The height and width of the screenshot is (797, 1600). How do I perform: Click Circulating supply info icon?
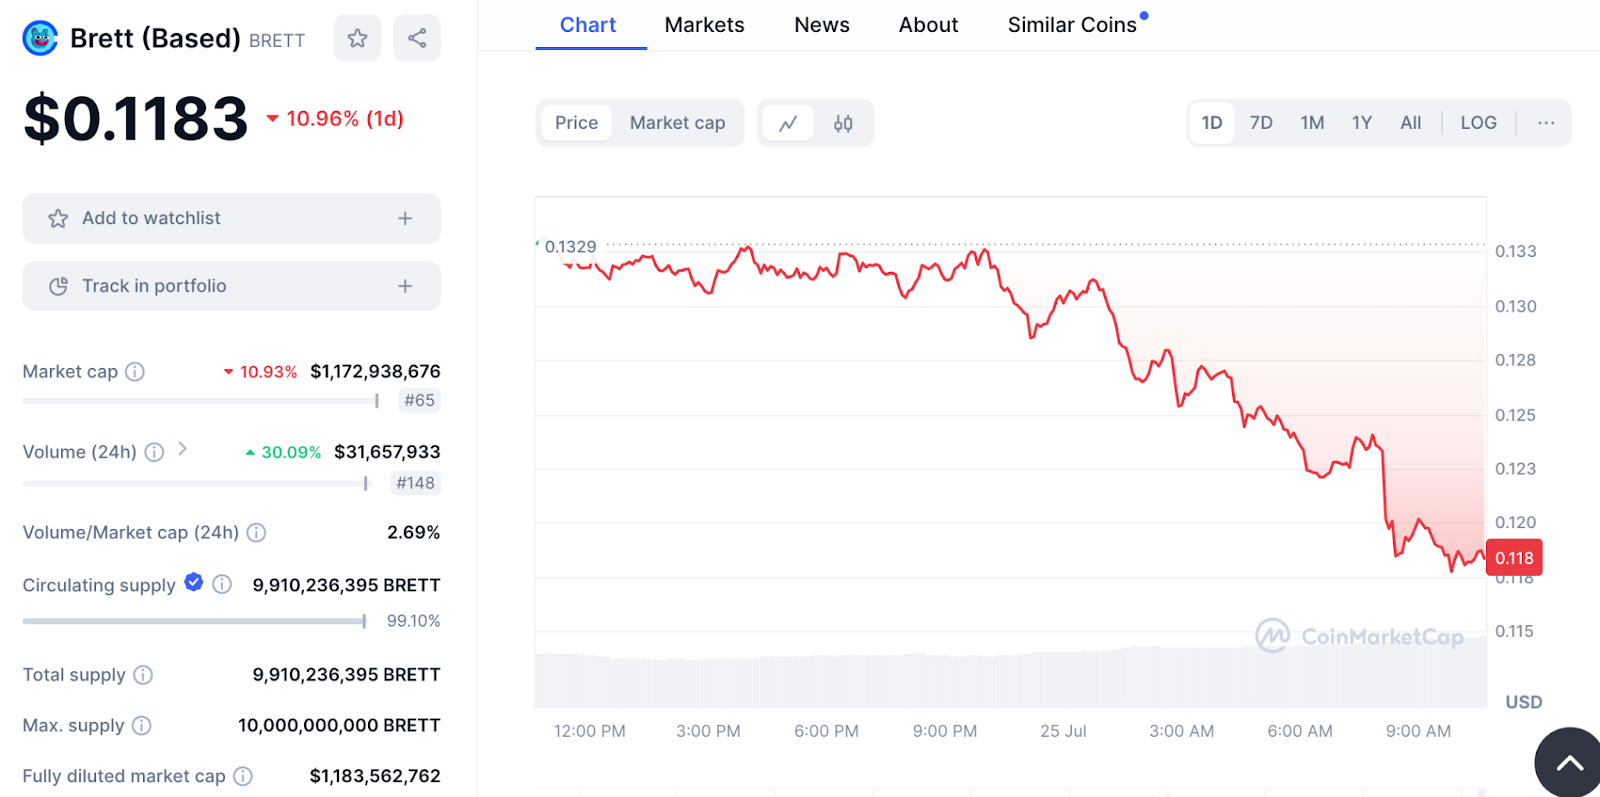pos(222,584)
